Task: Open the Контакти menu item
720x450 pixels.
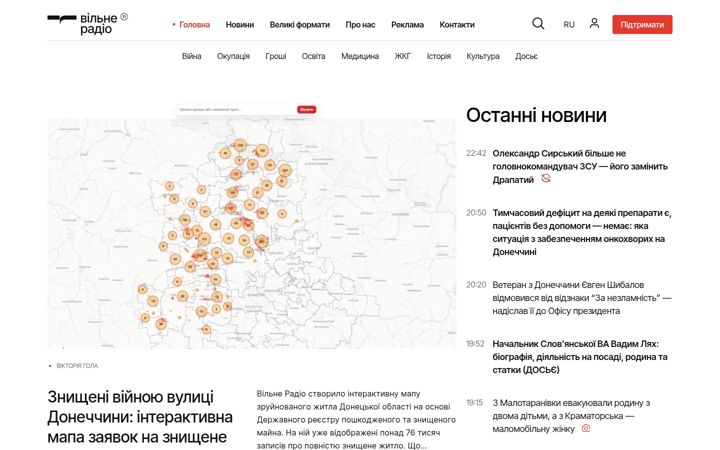Action: tap(457, 25)
